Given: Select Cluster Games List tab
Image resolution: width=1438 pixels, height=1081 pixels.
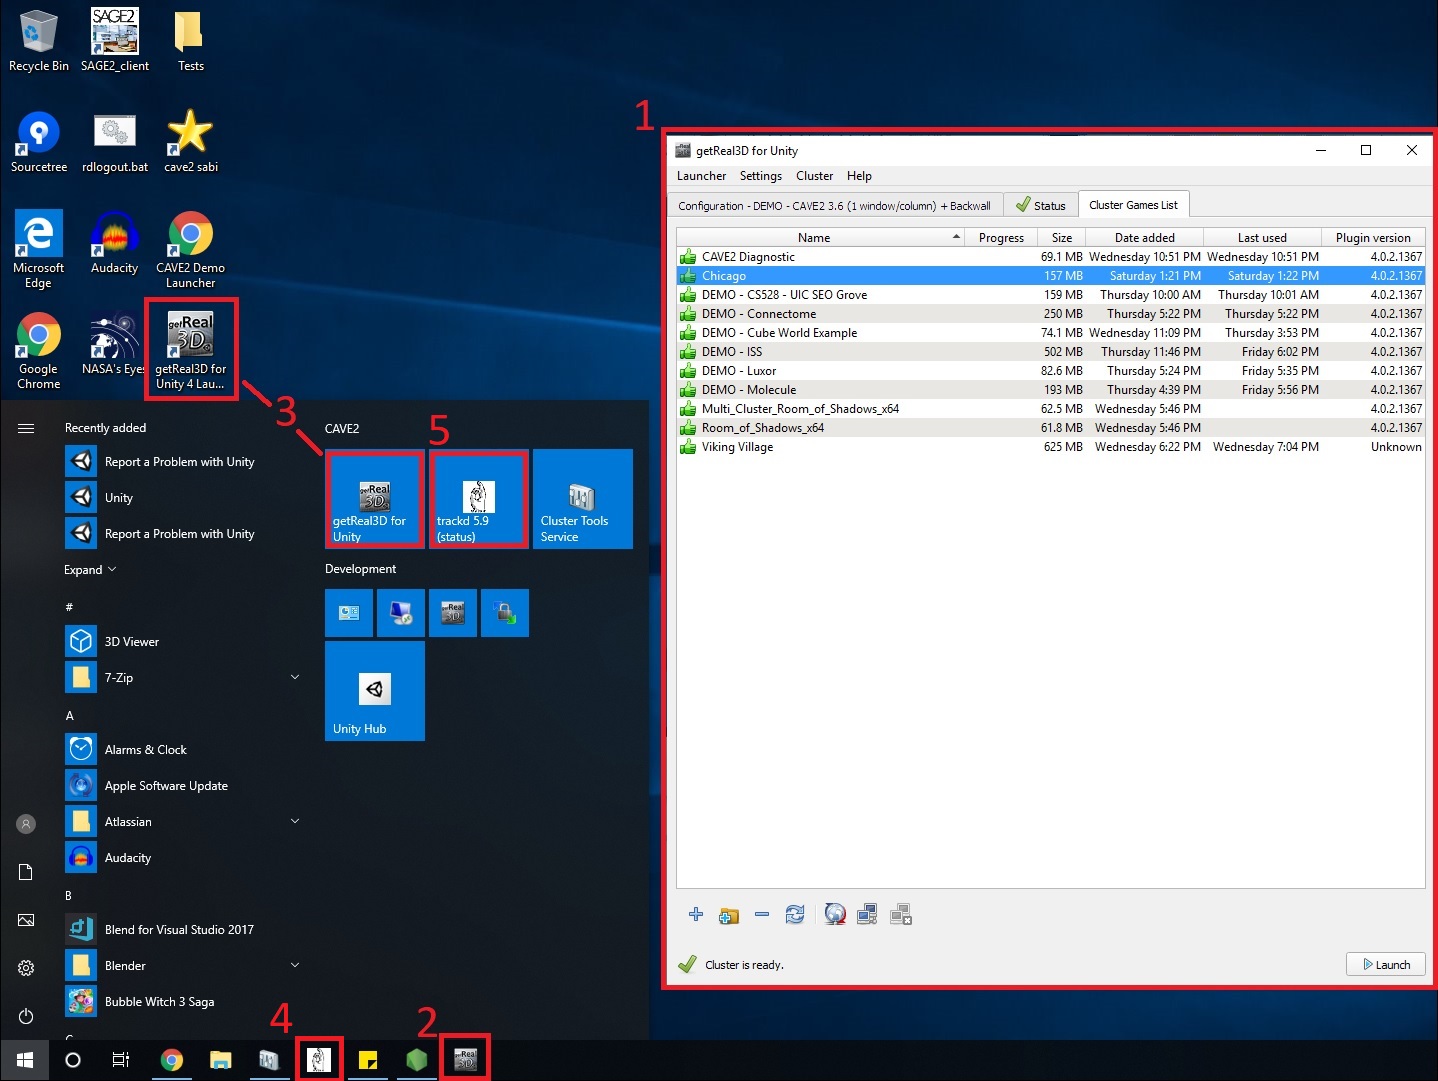Looking at the screenshot, I should tap(1133, 204).
